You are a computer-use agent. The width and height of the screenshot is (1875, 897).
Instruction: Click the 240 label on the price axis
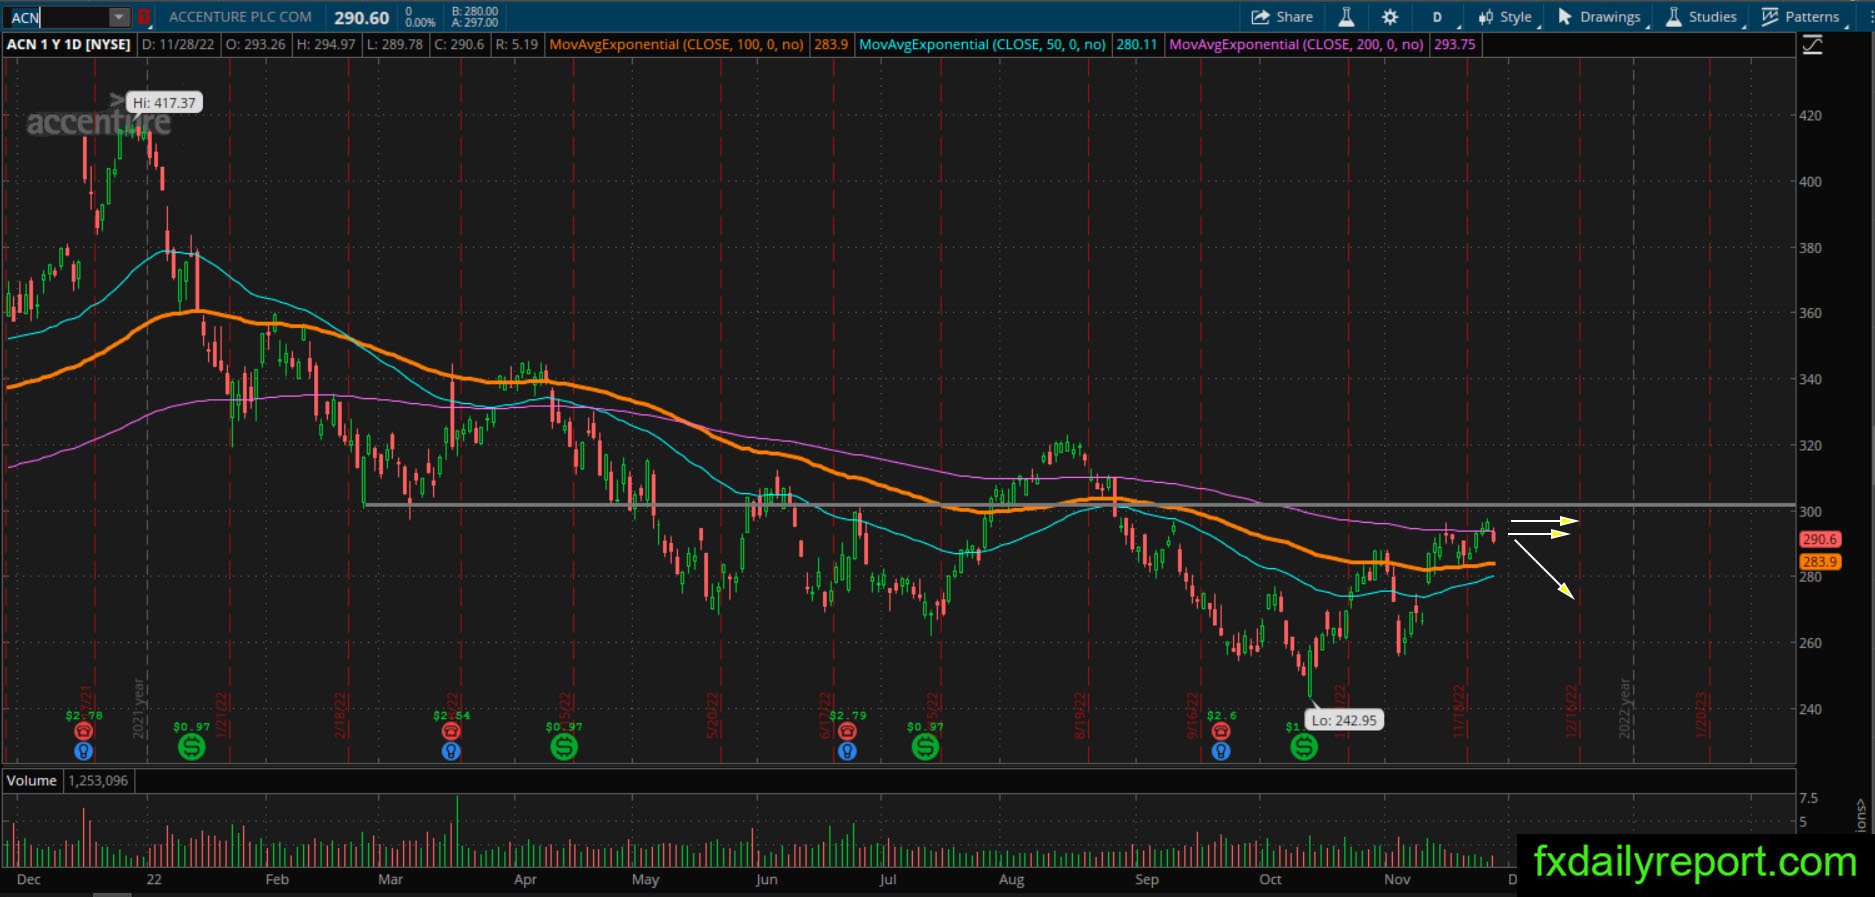[1810, 709]
